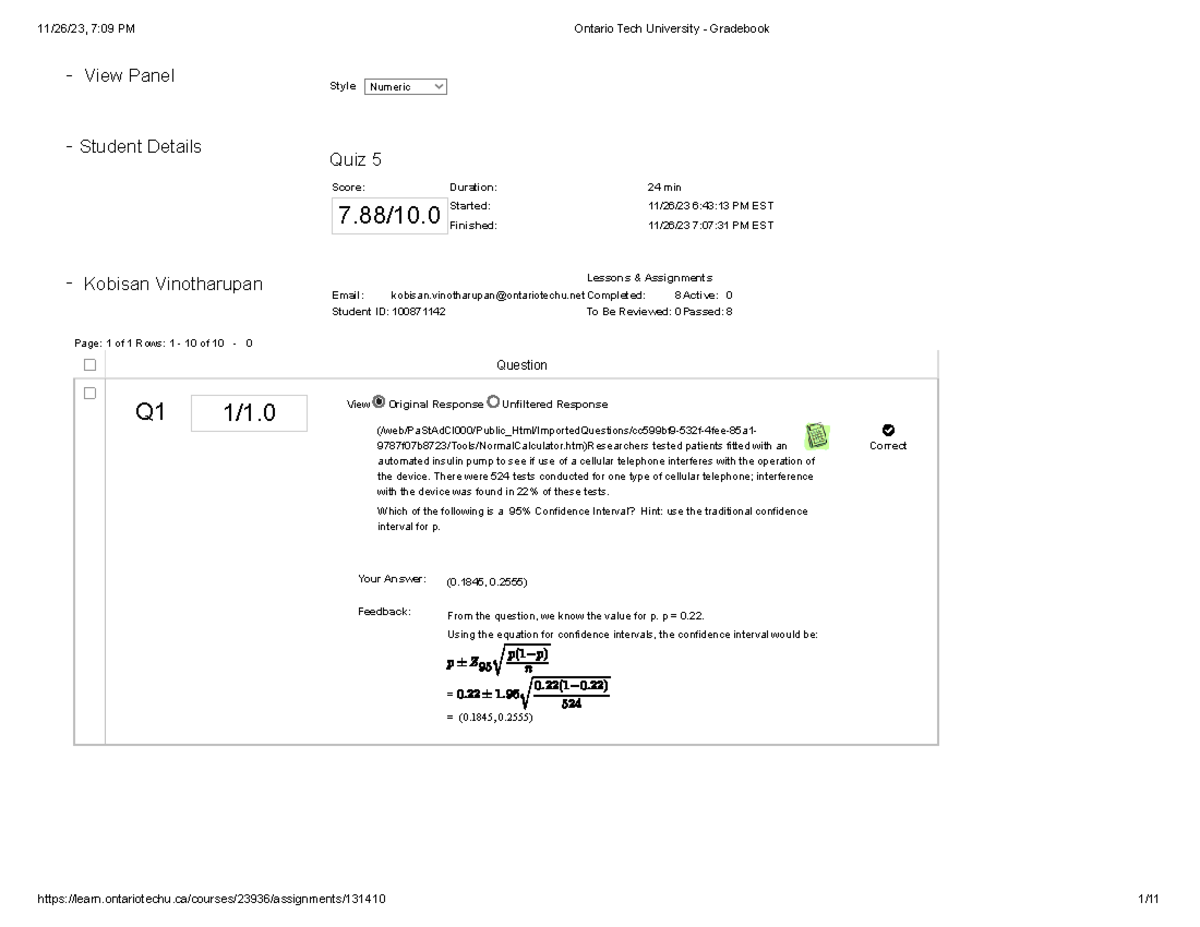
Task: Click the Lessons & Assignments label
Action: 648,277
